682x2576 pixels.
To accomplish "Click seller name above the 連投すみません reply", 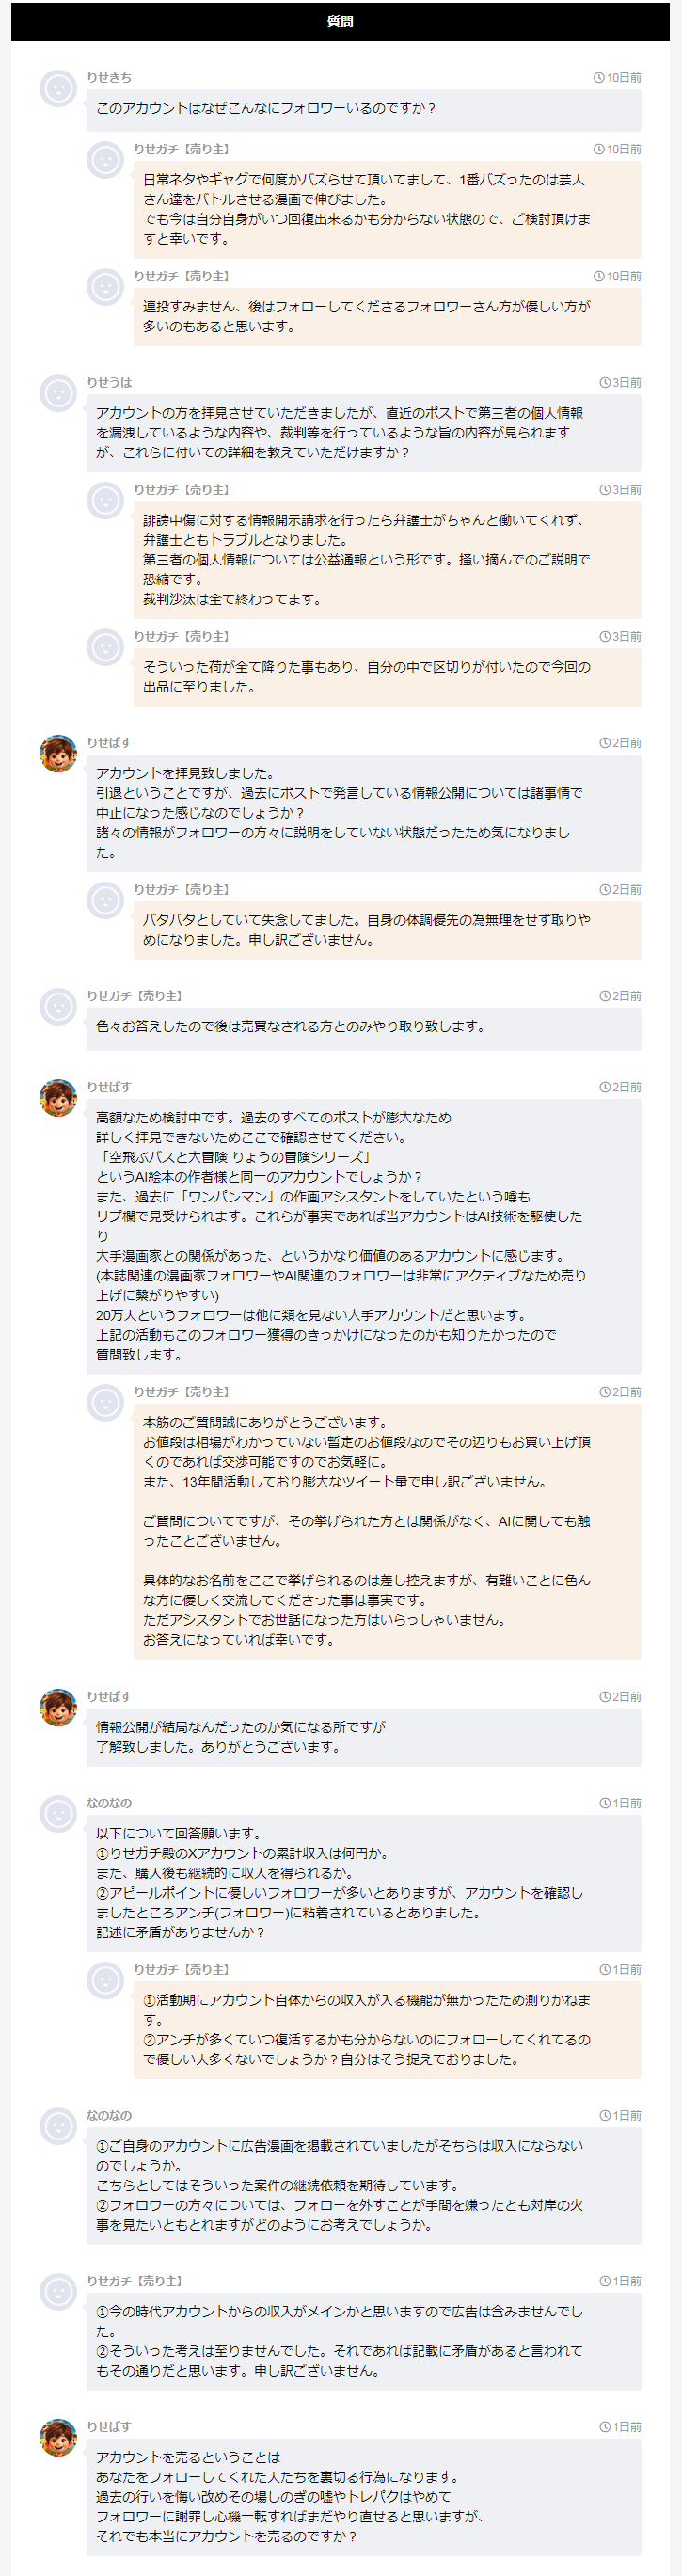I will tap(182, 276).
